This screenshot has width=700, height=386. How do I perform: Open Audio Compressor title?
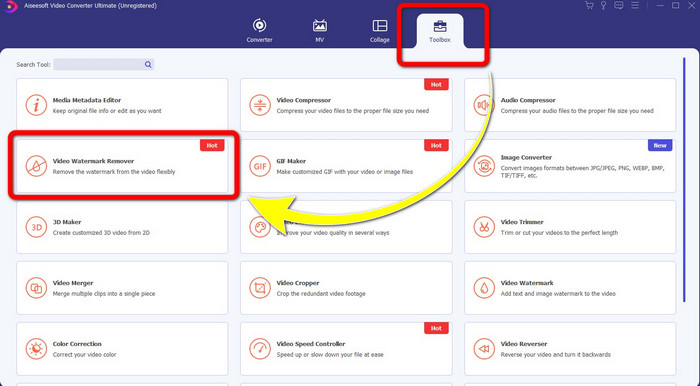528,100
